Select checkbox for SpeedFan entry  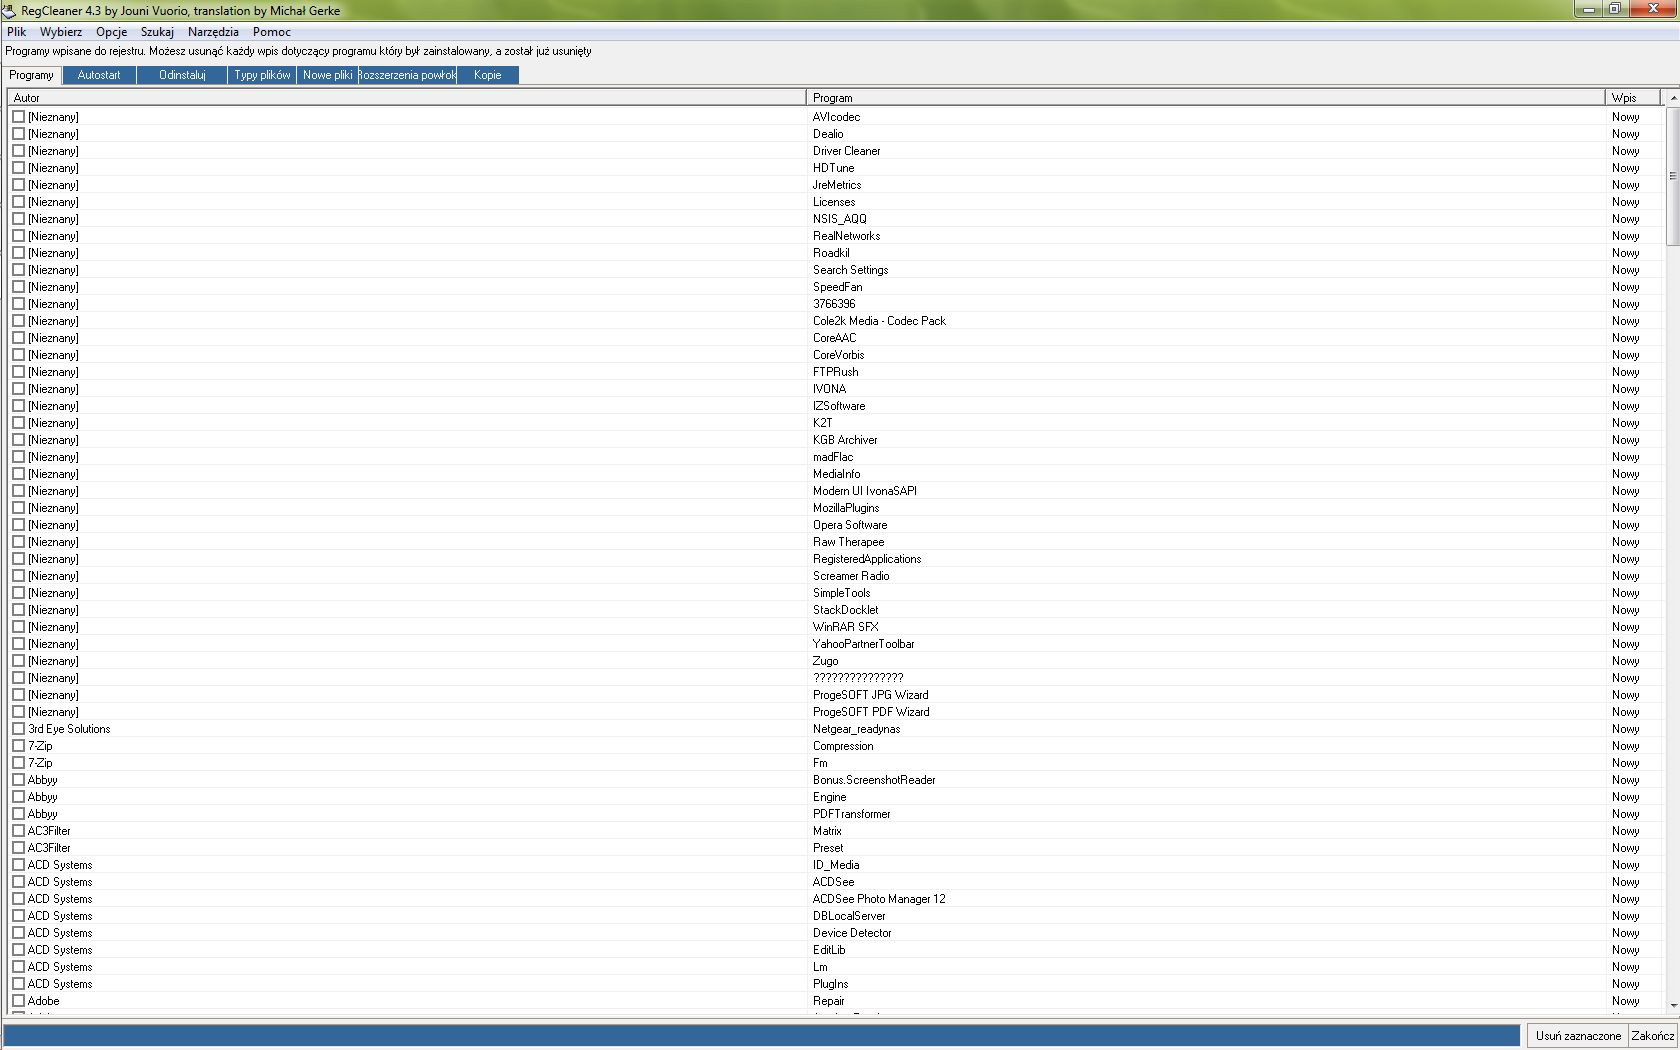18,287
